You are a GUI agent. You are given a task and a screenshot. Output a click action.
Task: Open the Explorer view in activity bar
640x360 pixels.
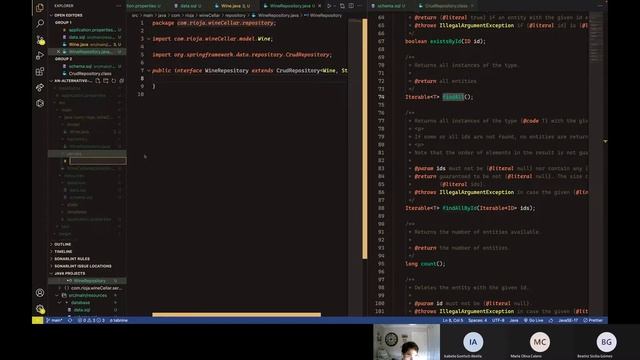40,8
